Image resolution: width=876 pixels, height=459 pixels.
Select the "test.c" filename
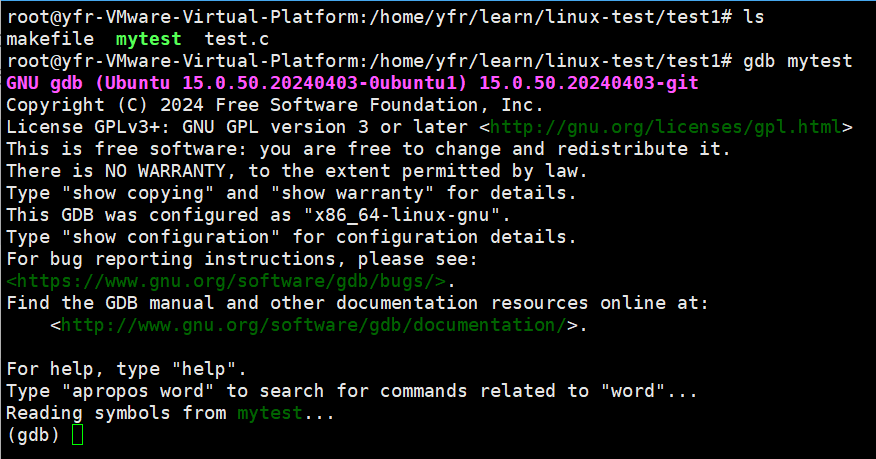coord(237,40)
